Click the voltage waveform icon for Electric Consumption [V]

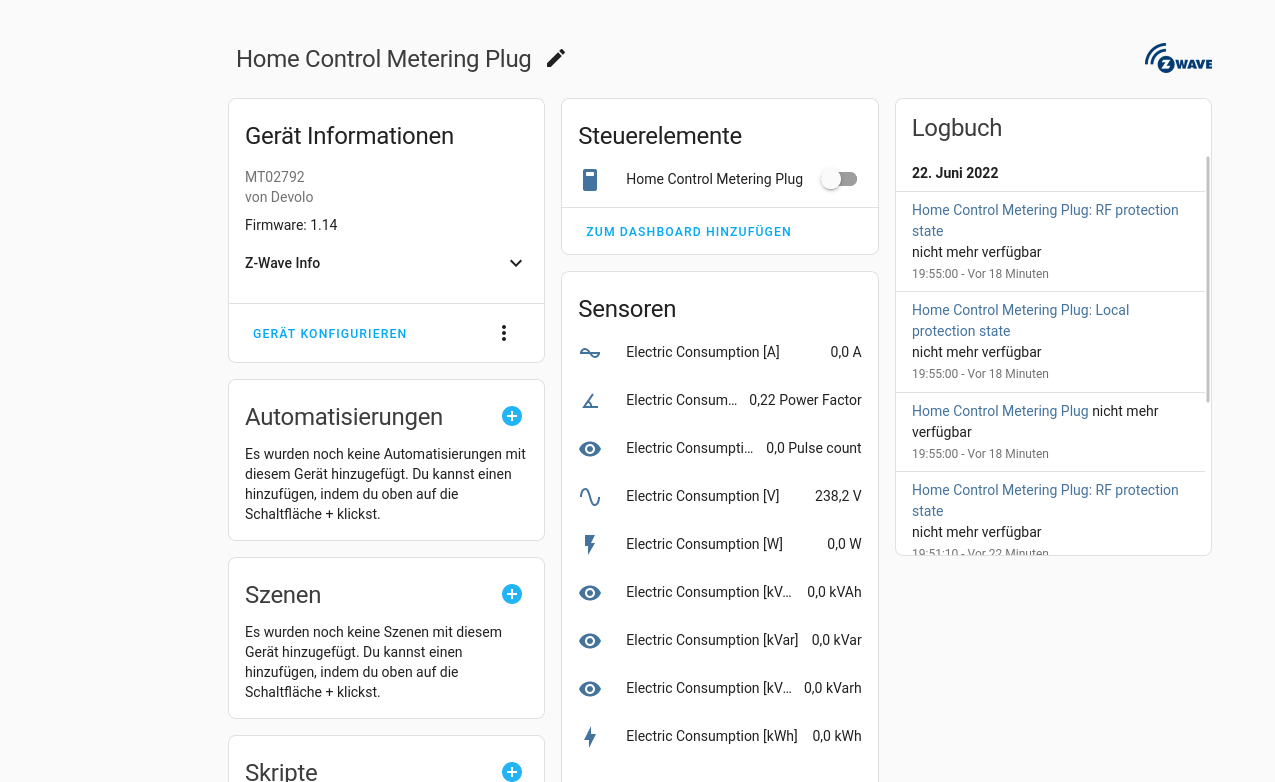[590, 496]
